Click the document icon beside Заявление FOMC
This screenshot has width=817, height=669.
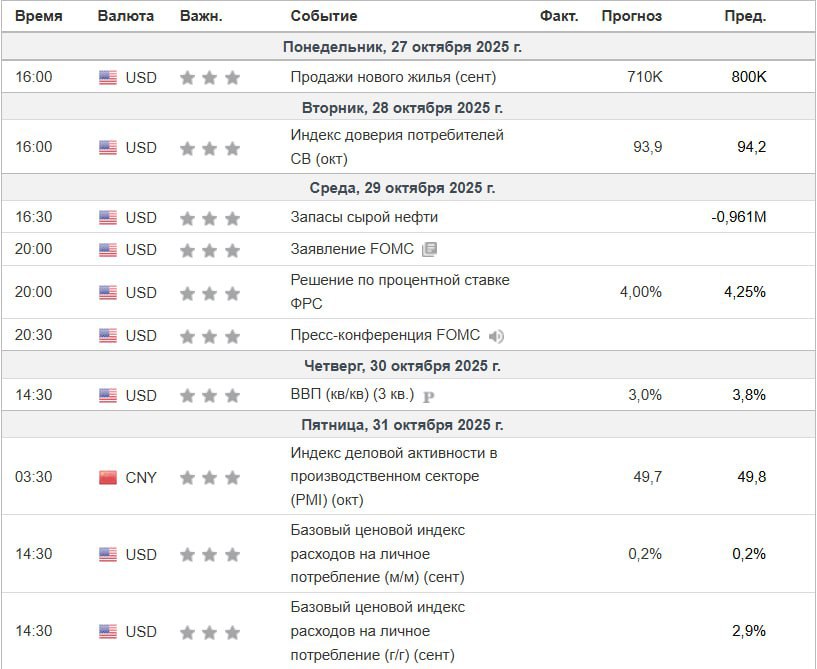pos(429,250)
